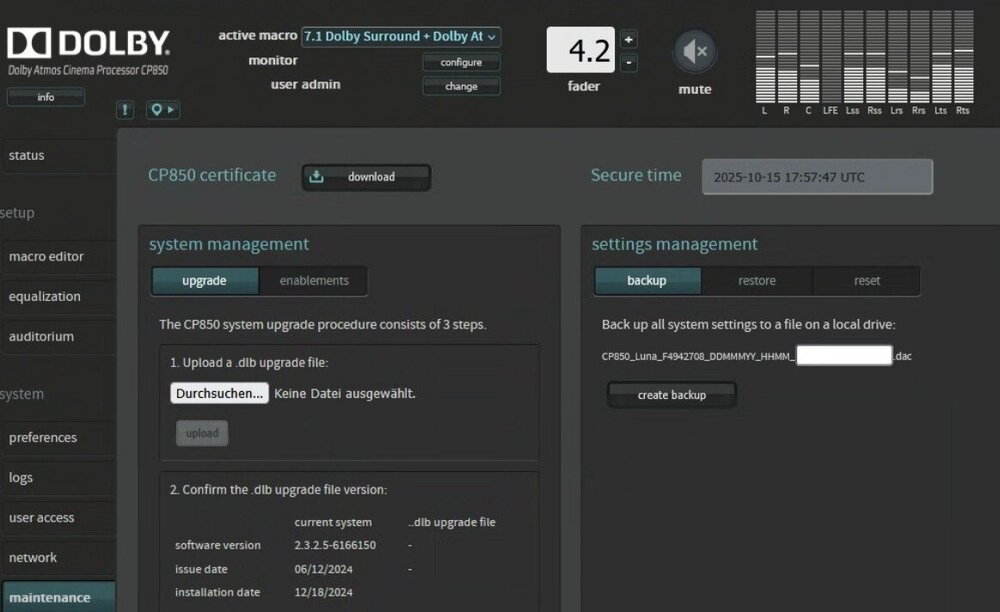The image size is (1000, 612).
Task: Download the CP850 certificate
Action: (x=366, y=177)
